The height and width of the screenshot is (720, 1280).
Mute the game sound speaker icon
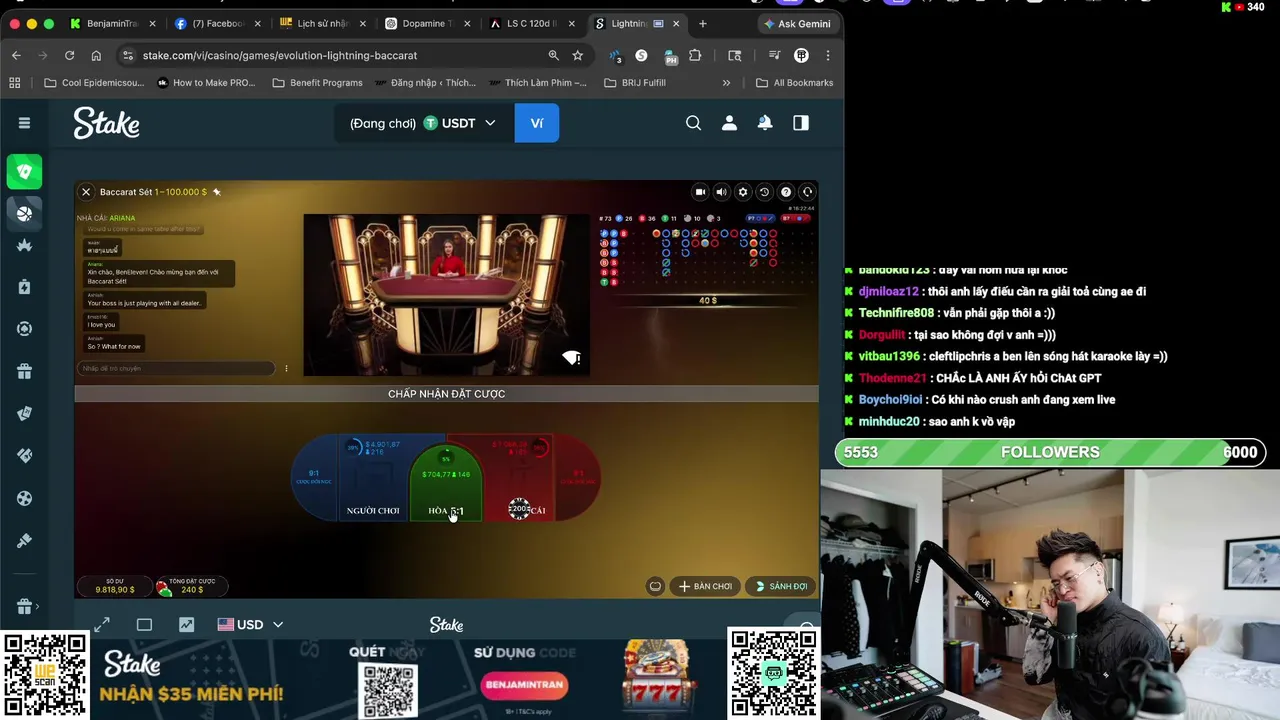click(x=721, y=192)
